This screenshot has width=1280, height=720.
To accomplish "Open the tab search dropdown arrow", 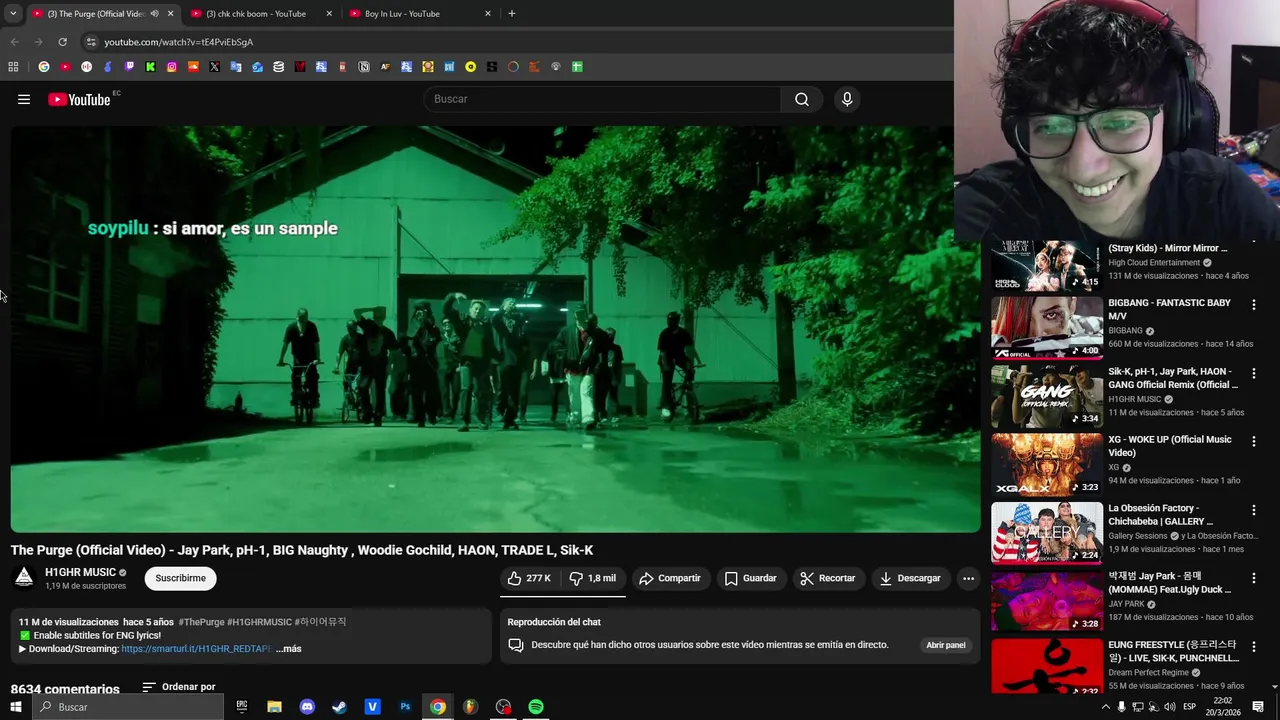I will (x=12, y=14).
